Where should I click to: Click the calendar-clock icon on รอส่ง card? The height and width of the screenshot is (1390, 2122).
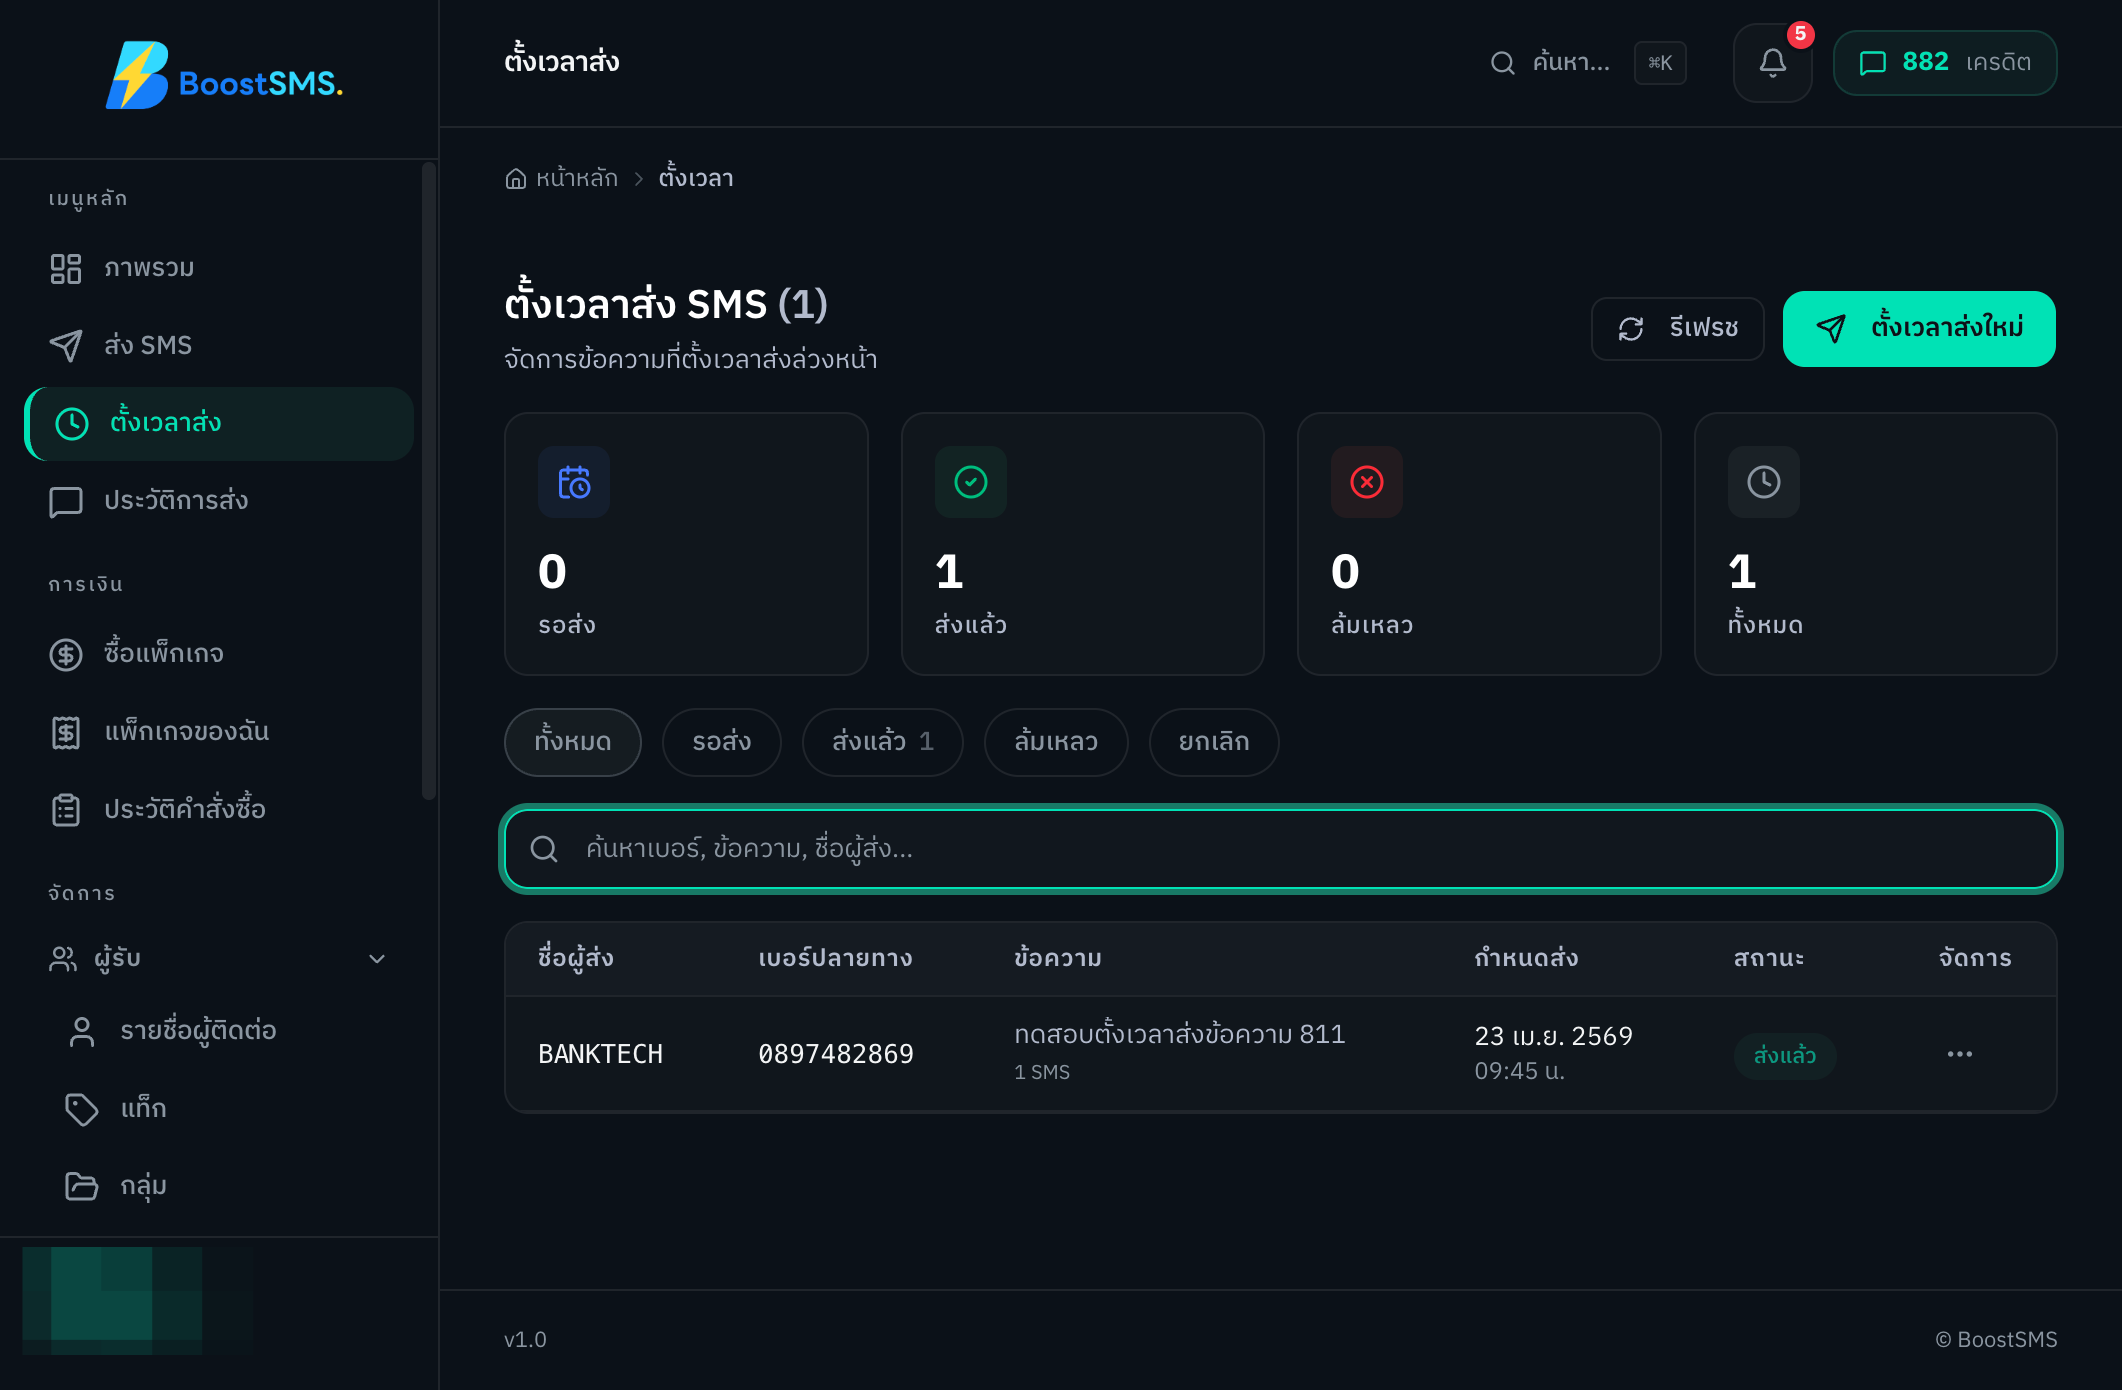tap(574, 482)
